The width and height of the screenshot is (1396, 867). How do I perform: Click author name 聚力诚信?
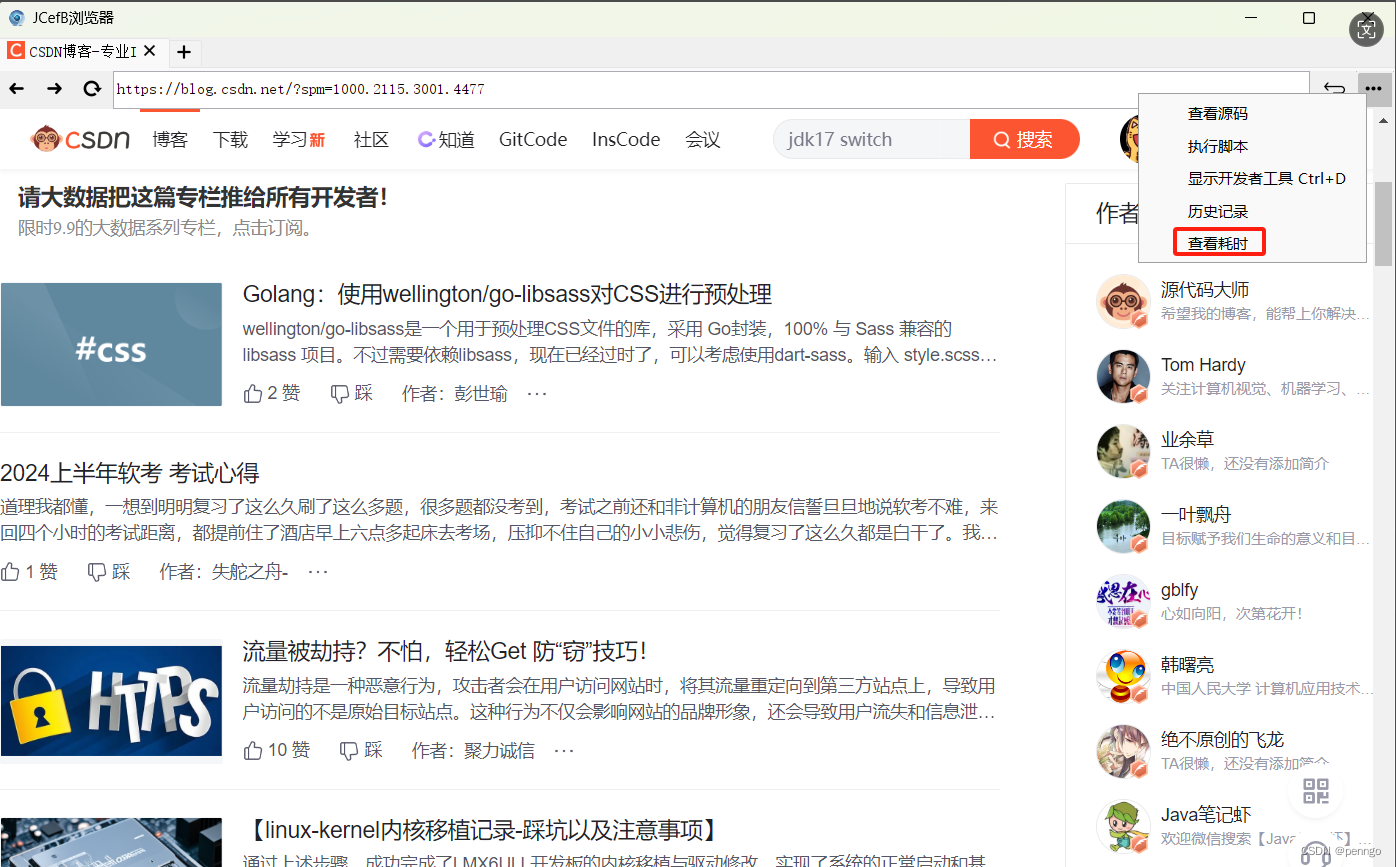click(x=499, y=750)
